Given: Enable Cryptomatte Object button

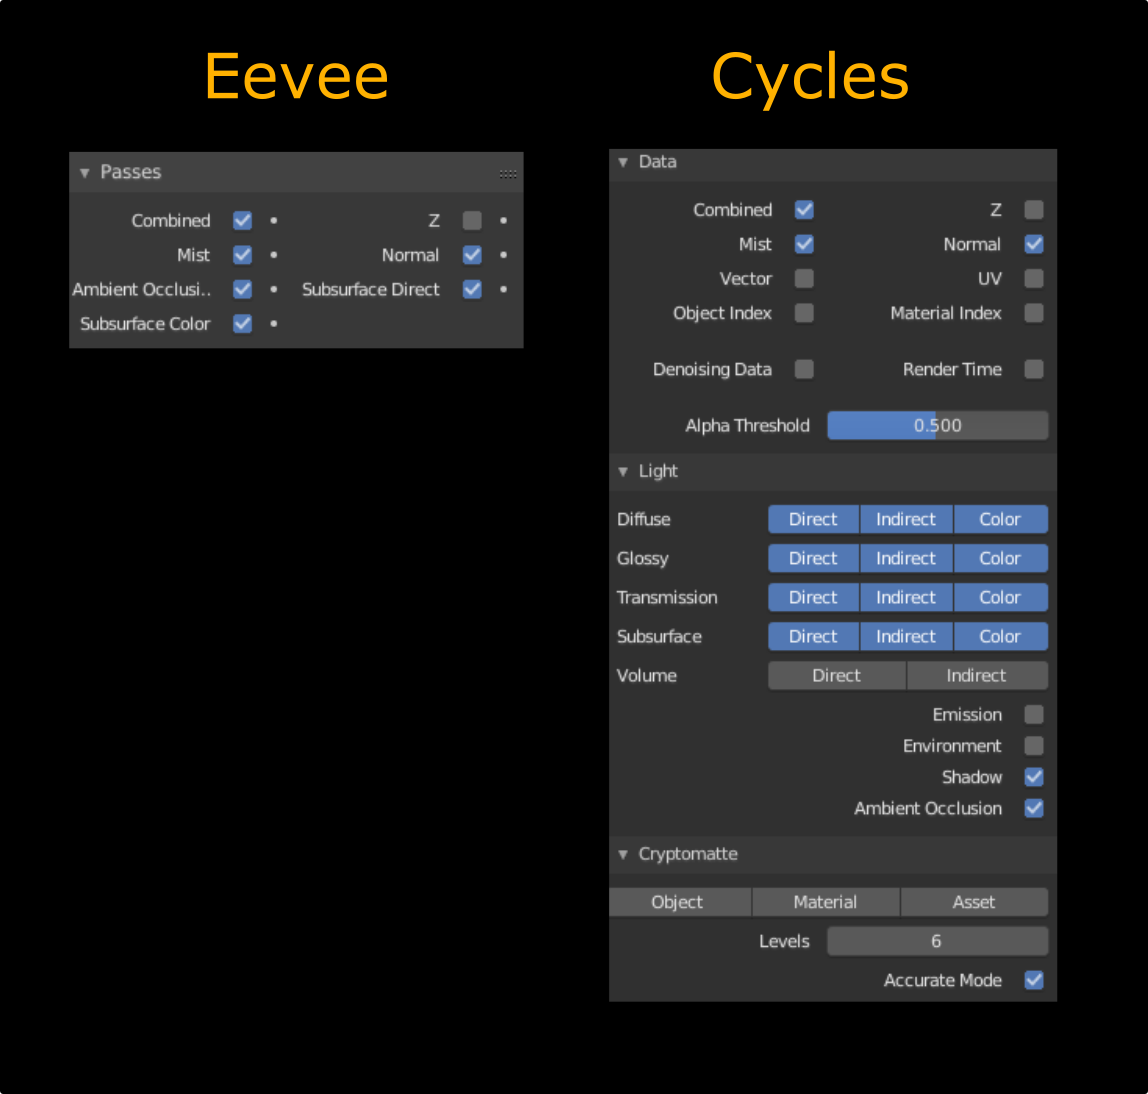Looking at the screenshot, I should coord(679,902).
